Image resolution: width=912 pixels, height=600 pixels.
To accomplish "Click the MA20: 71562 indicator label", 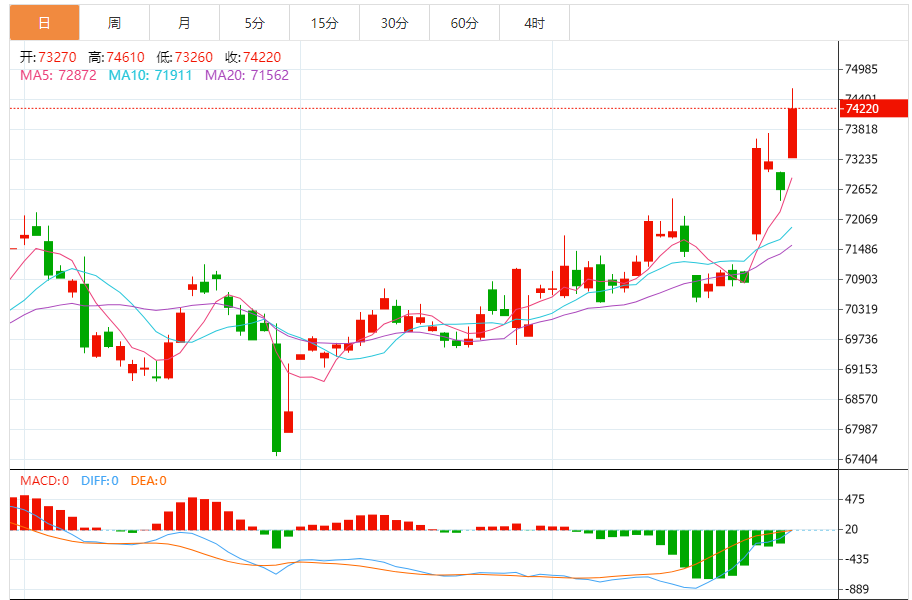I will (x=247, y=75).
